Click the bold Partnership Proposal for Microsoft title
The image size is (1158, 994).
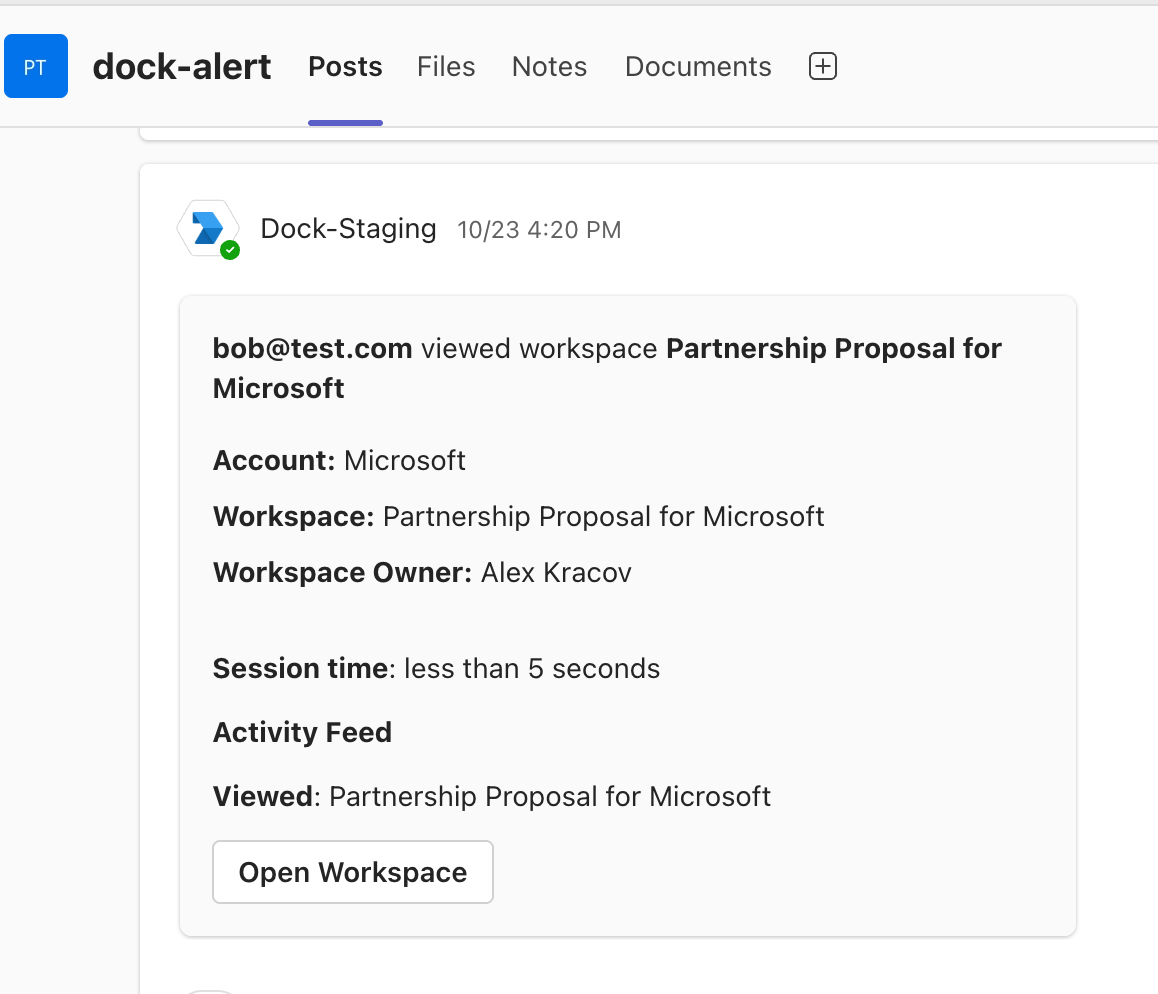[x=833, y=349]
